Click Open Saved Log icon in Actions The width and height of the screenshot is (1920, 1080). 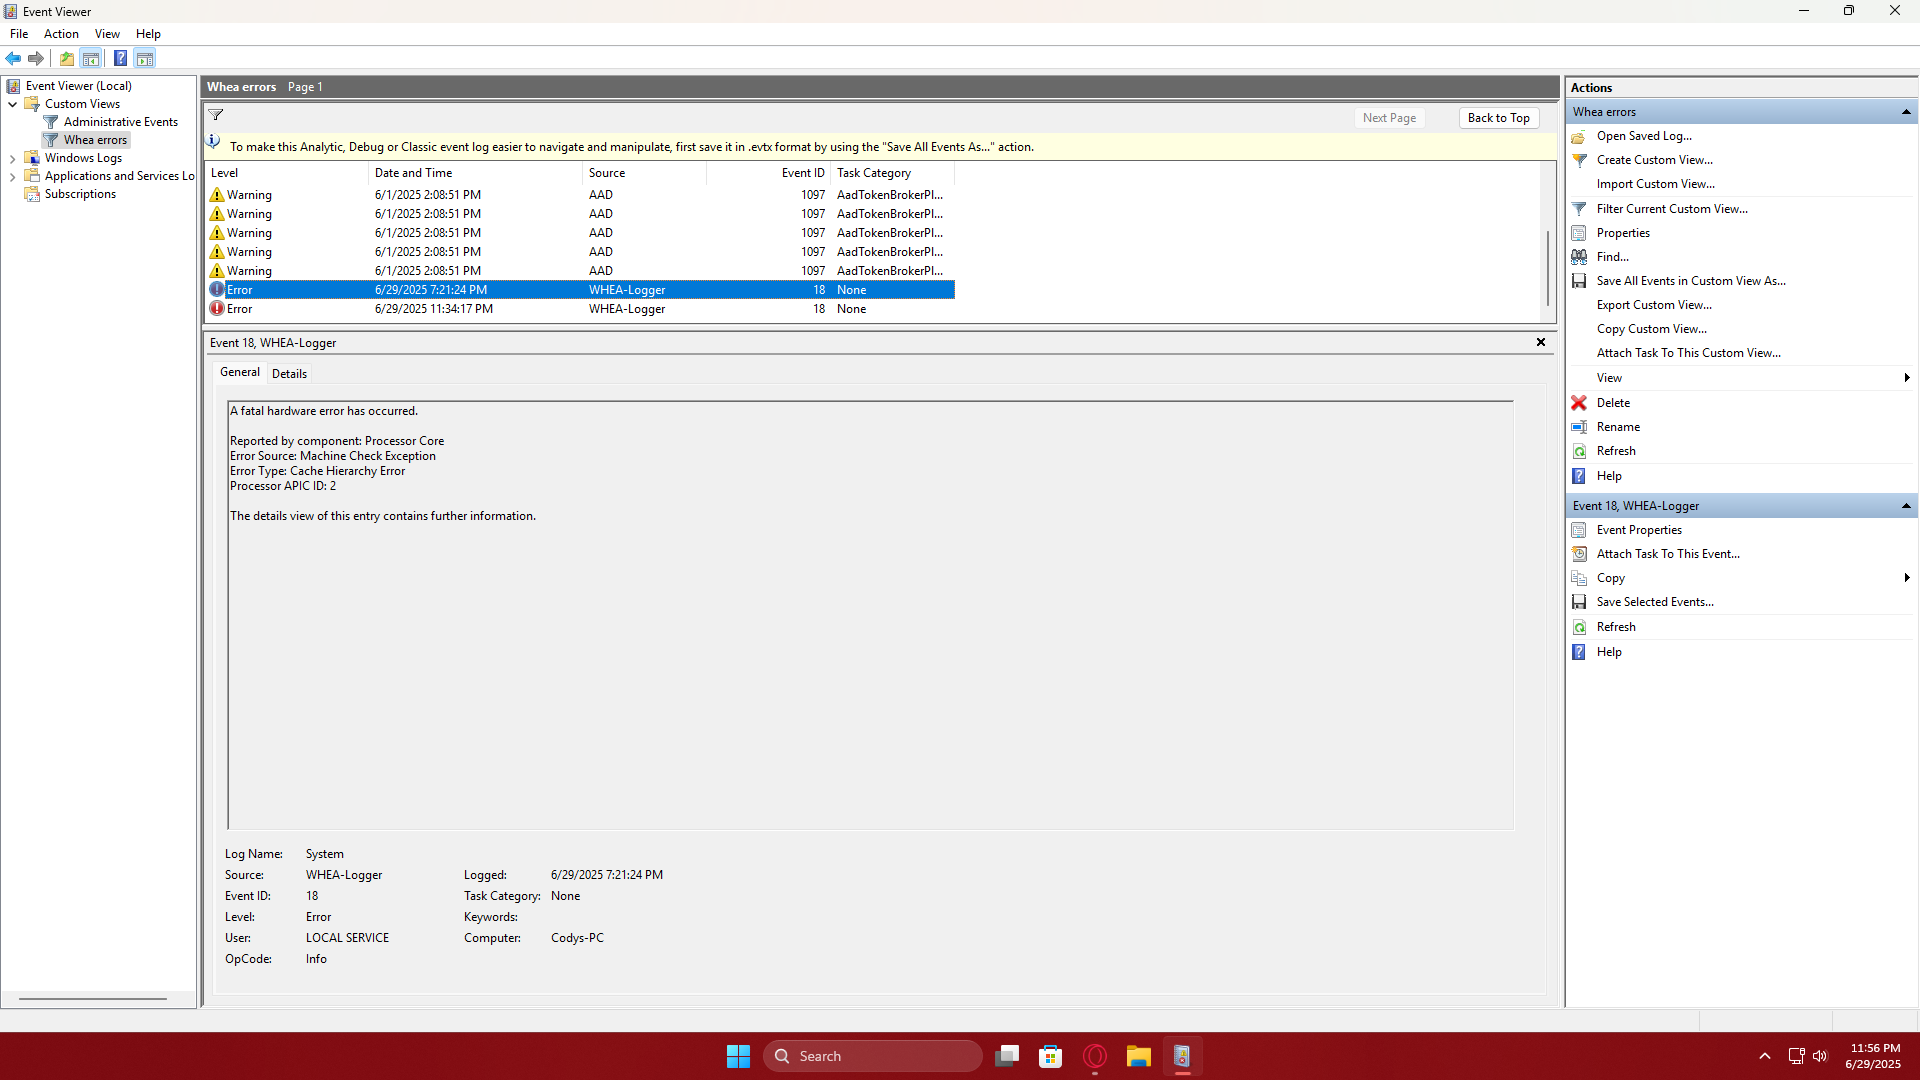tap(1579, 136)
